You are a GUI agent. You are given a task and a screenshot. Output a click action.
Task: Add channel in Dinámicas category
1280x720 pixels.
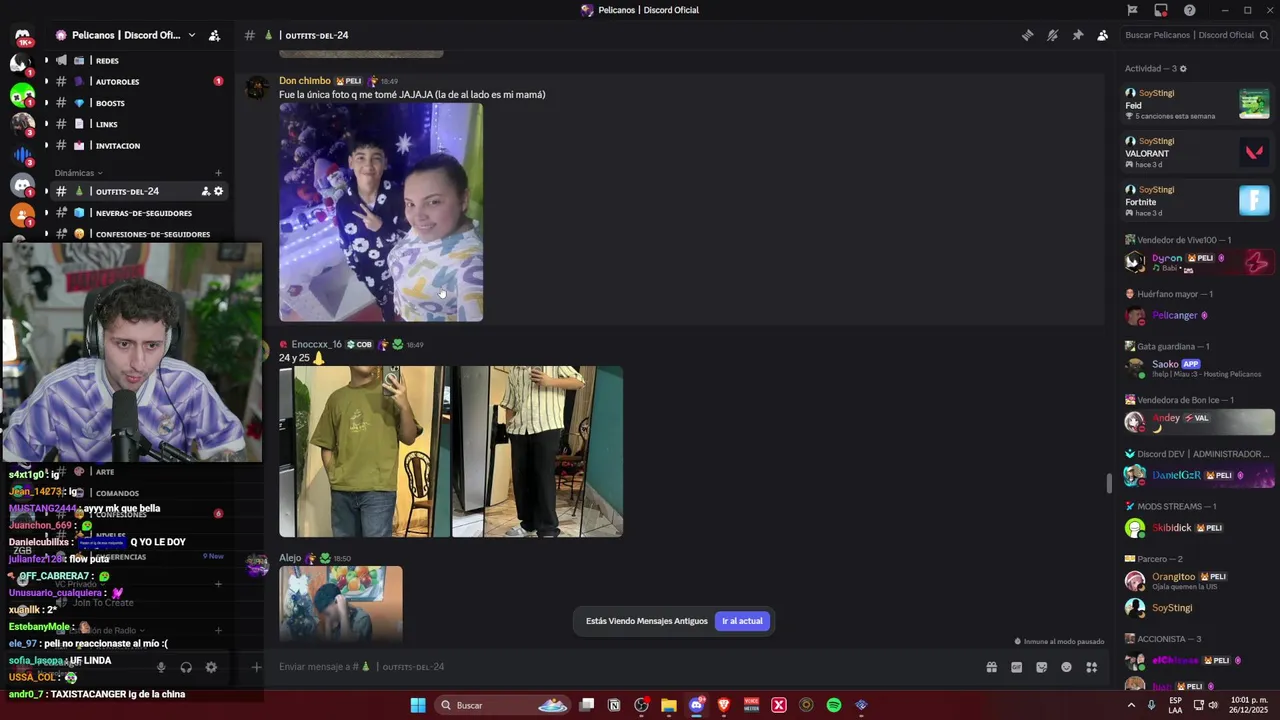[218, 173]
